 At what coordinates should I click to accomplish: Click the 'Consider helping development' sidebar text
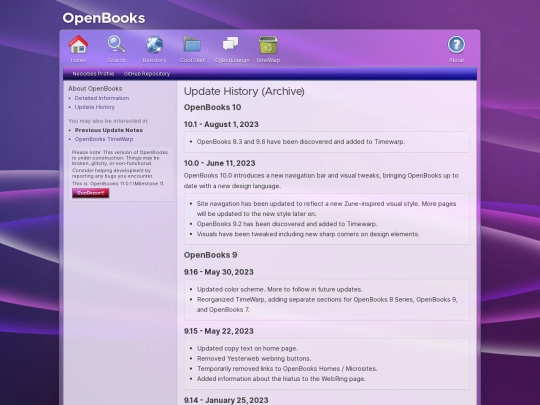(112, 173)
